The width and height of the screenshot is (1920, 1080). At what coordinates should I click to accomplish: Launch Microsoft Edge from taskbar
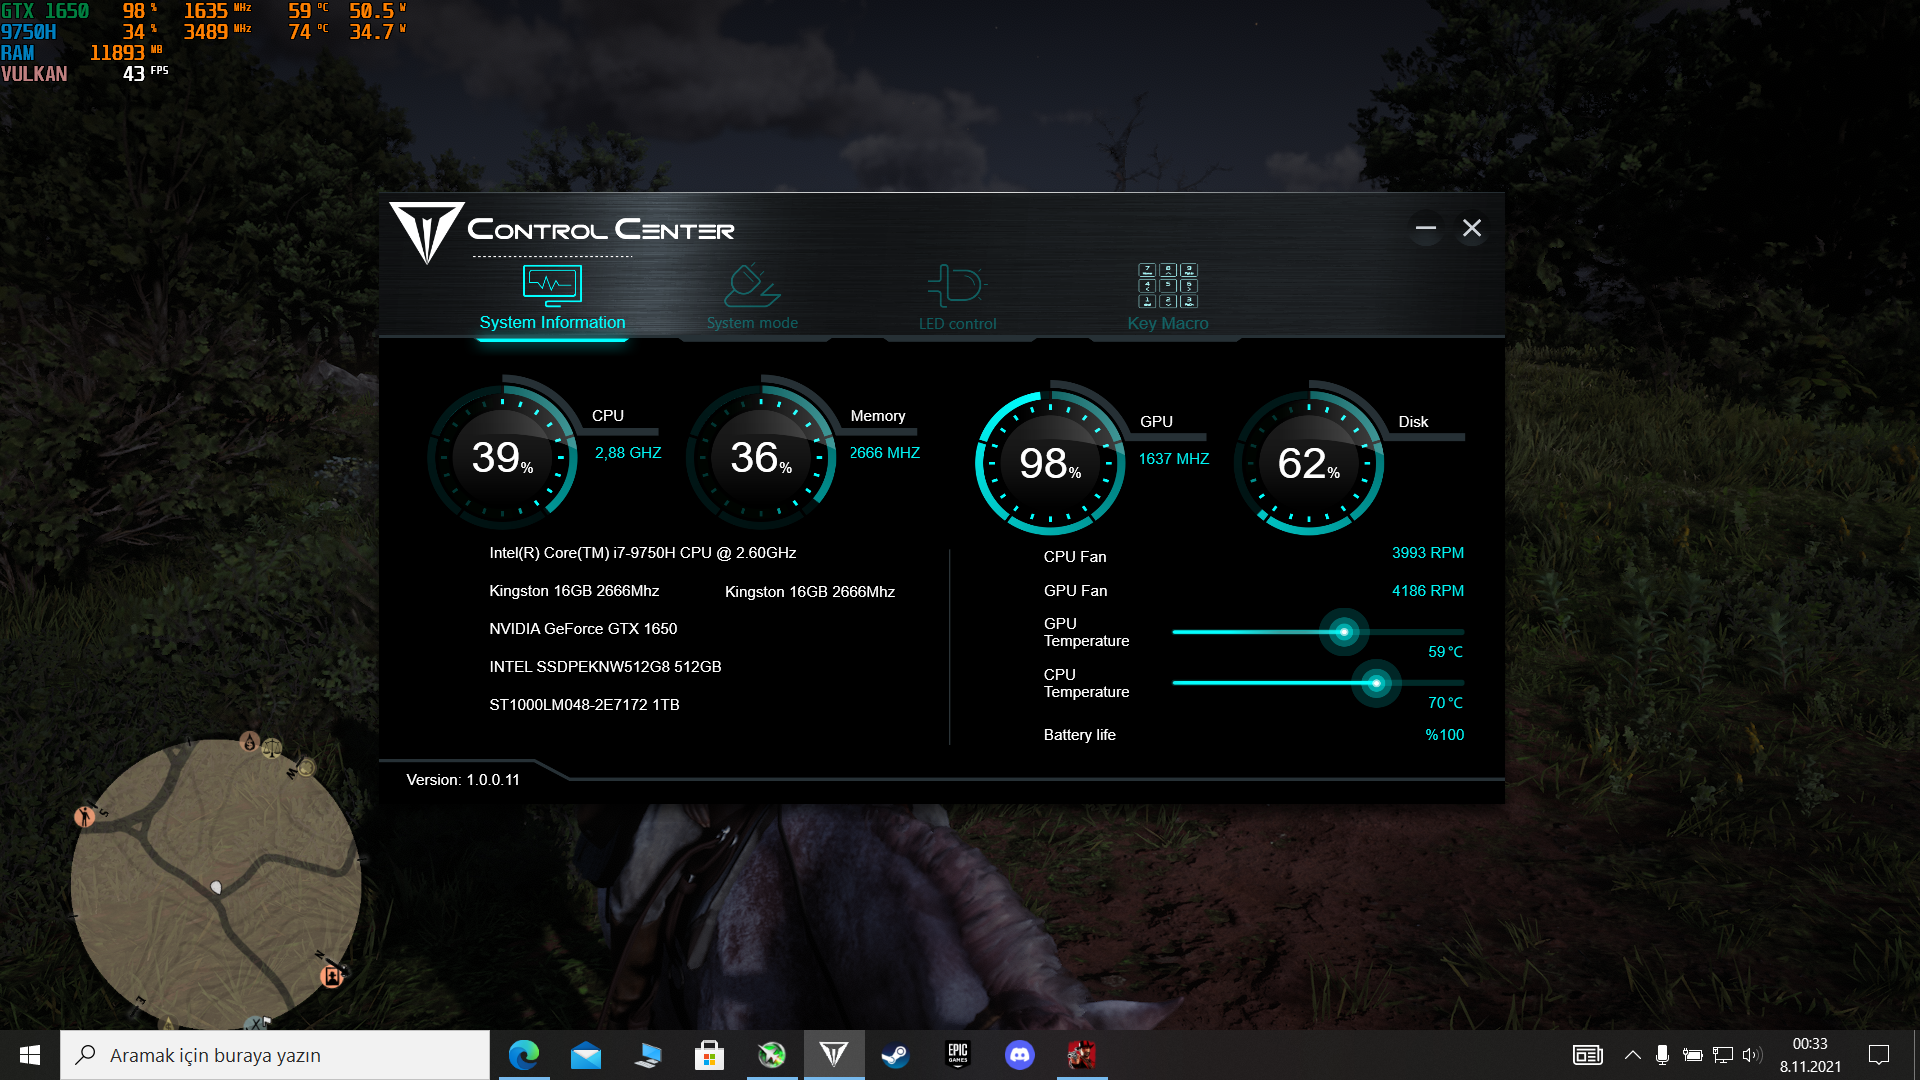point(523,1055)
